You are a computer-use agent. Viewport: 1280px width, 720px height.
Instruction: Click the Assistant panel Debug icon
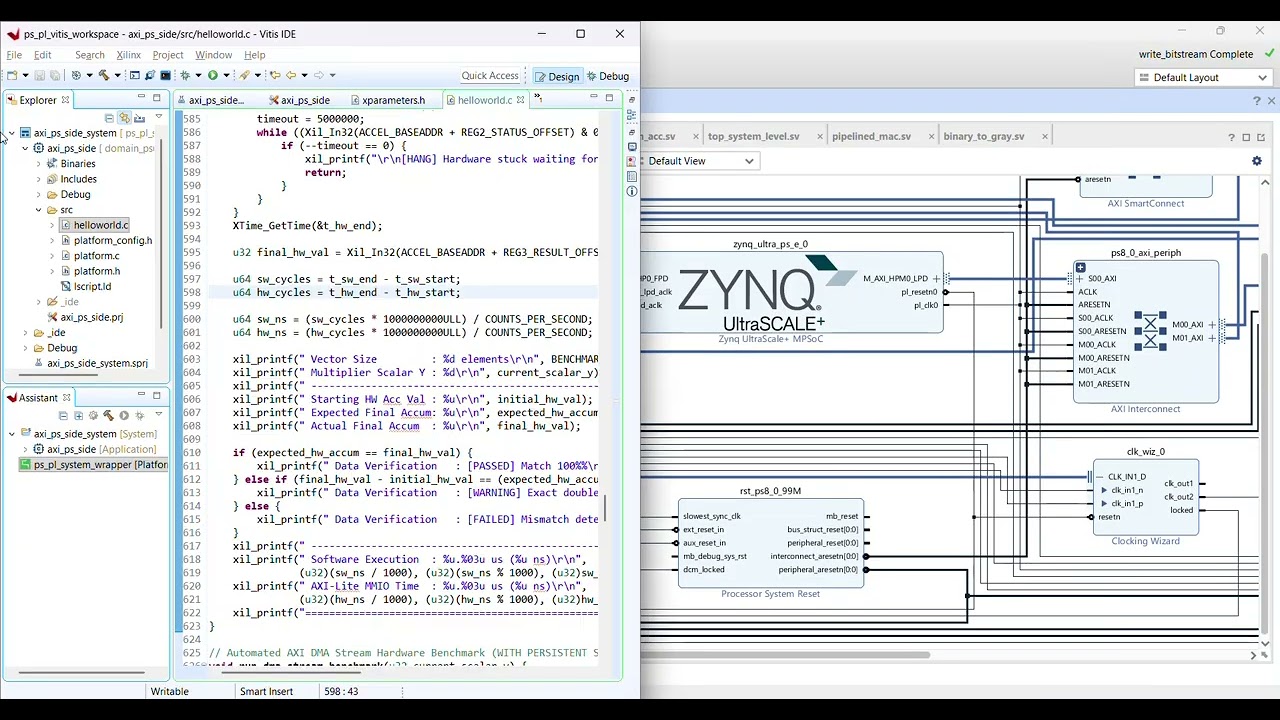(x=140, y=416)
